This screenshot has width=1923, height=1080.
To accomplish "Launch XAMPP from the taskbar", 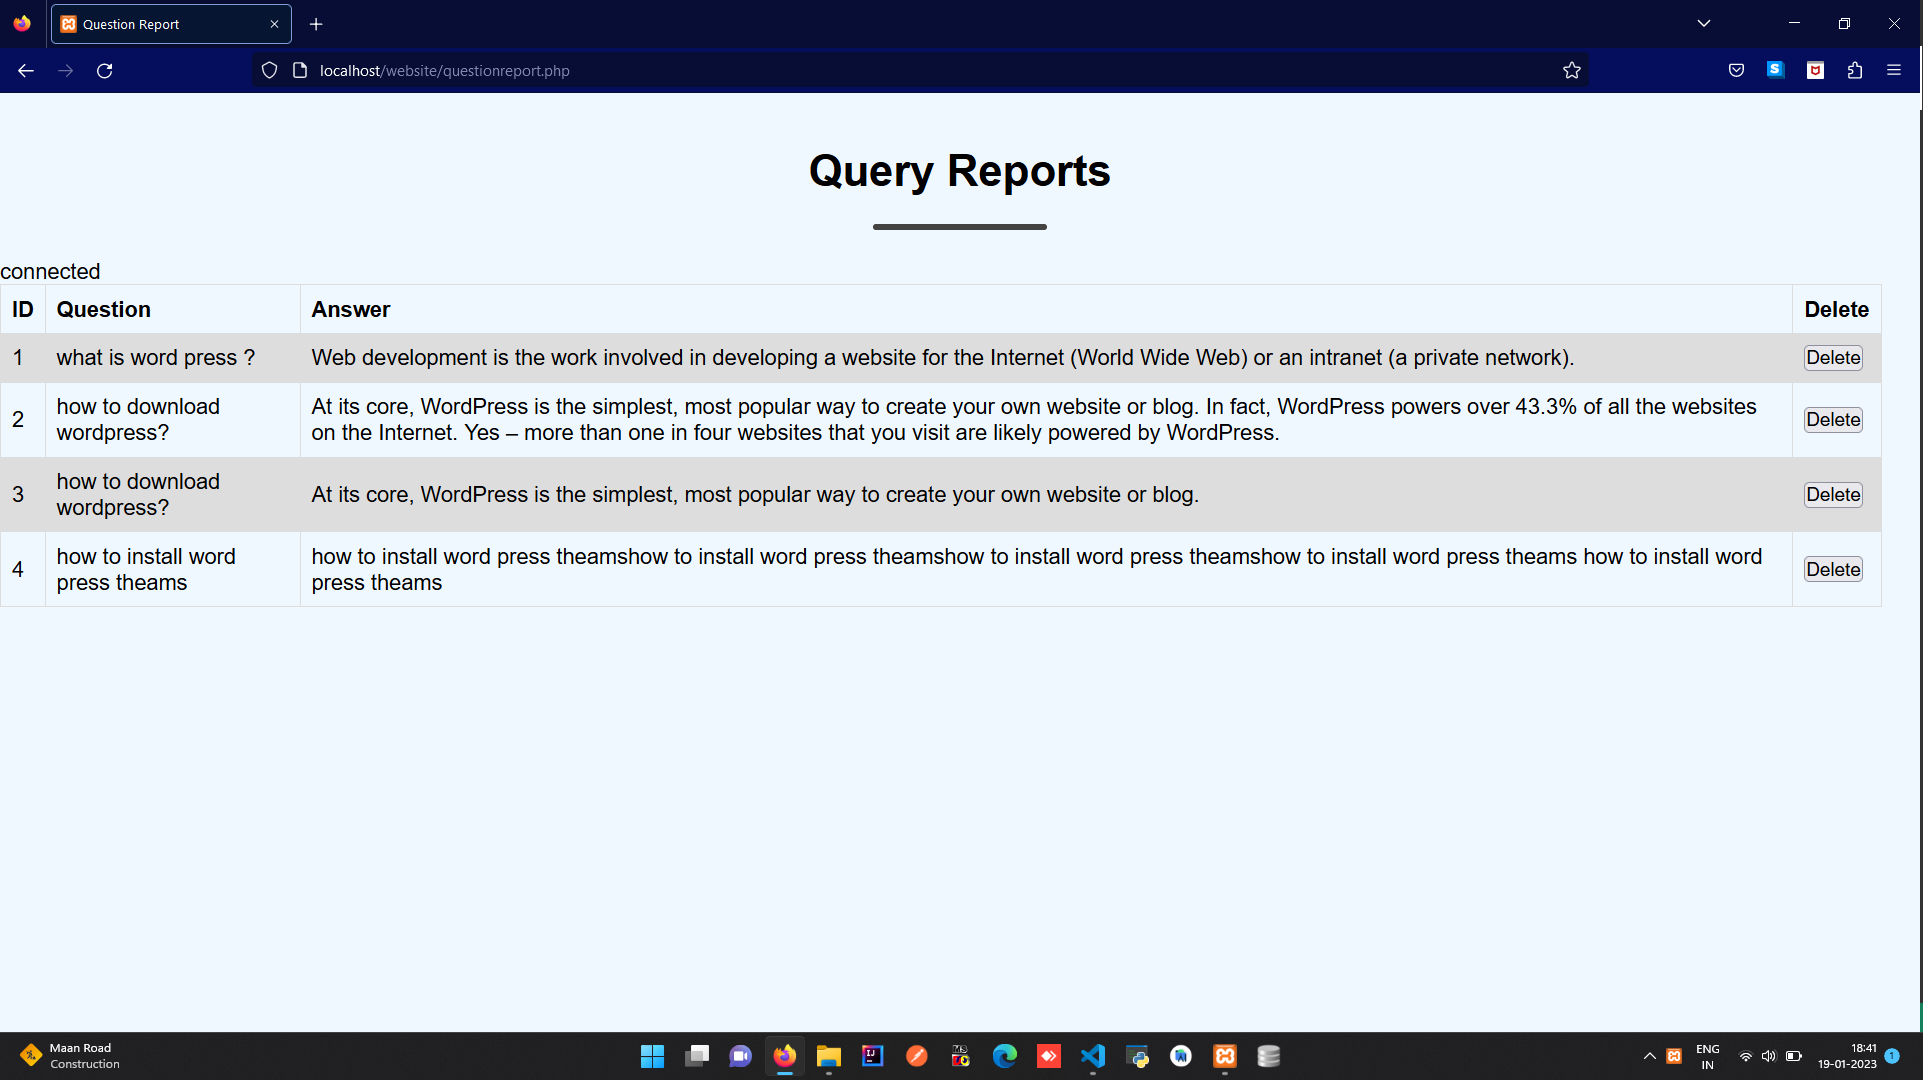I will click(x=1224, y=1057).
